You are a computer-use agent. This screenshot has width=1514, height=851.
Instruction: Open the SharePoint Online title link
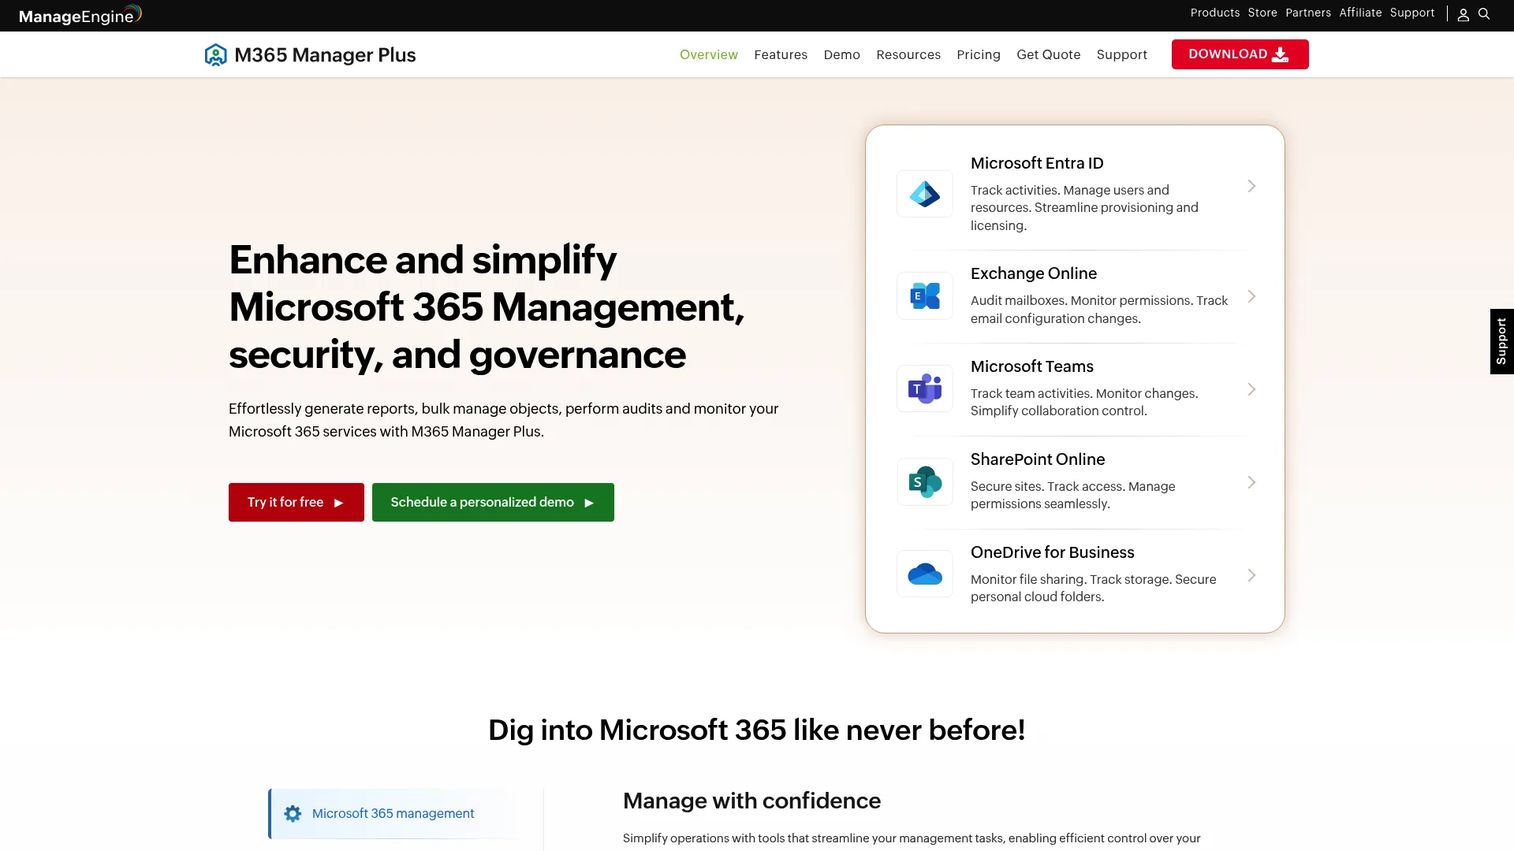pyautogui.click(x=1037, y=459)
